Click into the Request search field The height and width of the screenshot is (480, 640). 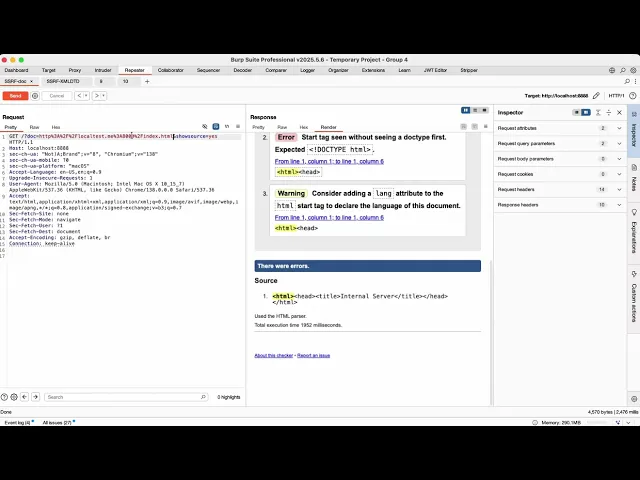(x=126, y=397)
